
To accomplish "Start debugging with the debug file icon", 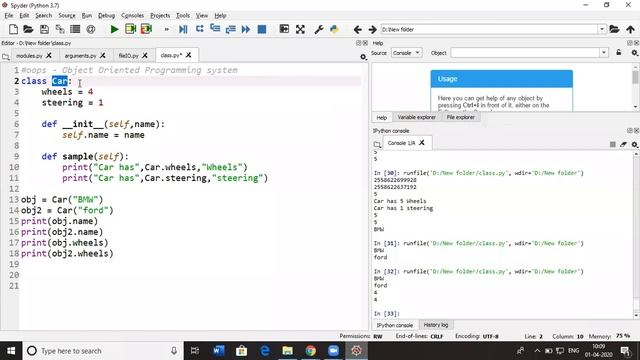I will (183, 29).
